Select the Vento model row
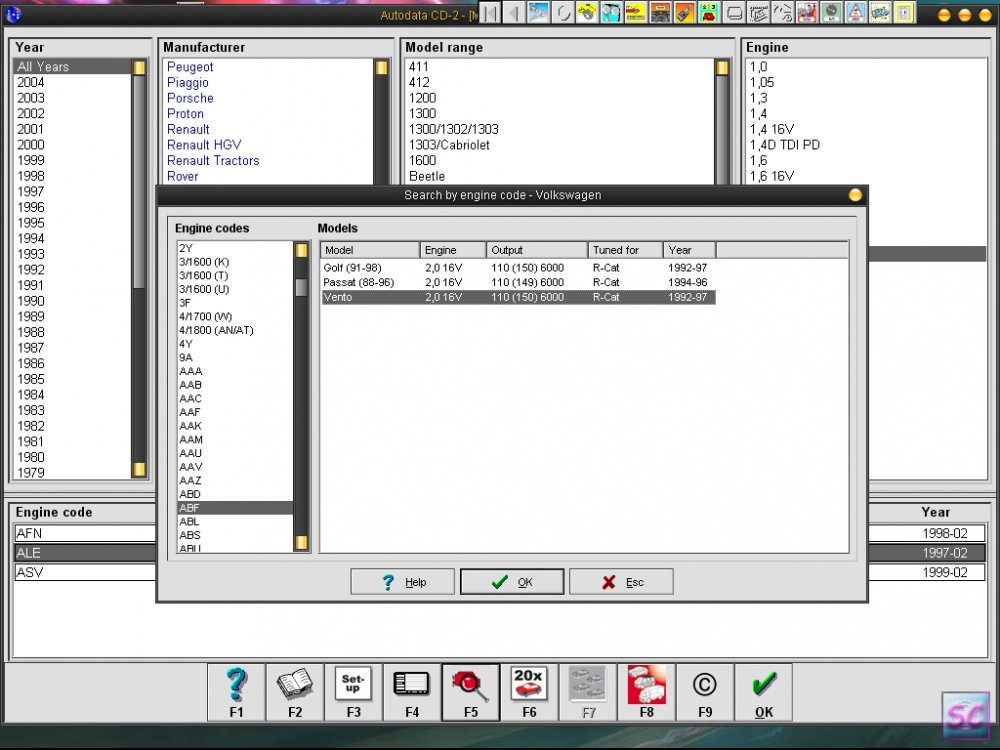Screen dimensions: 1000x750 [518, 297]
